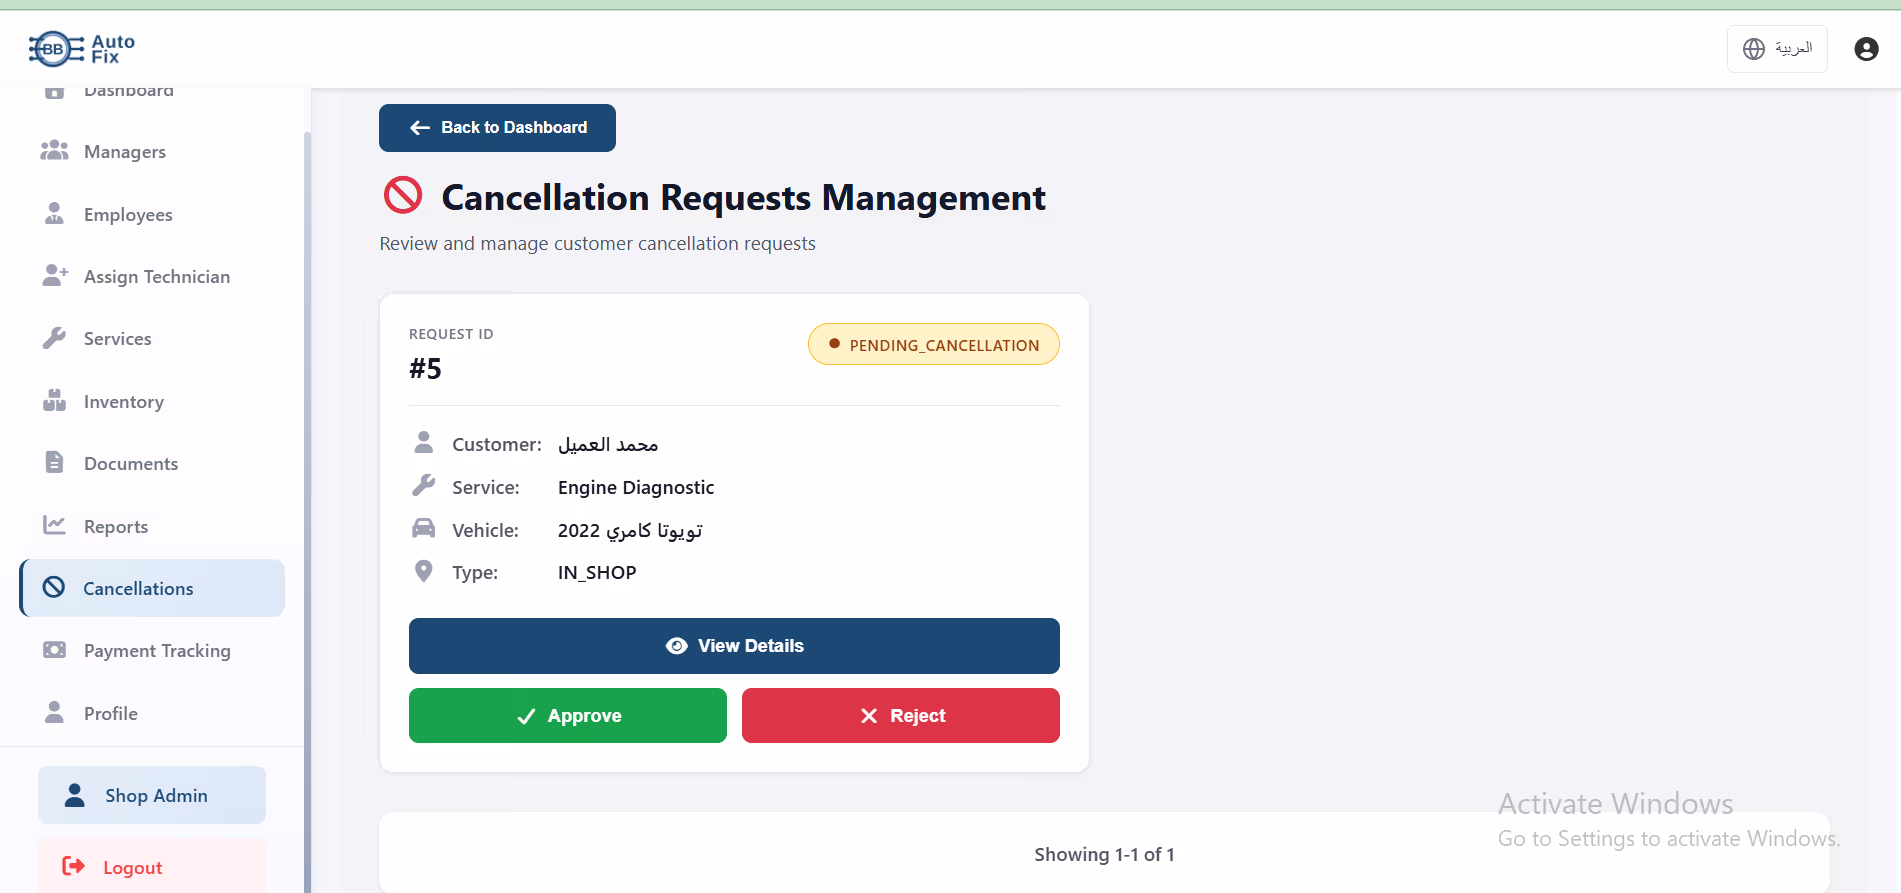
Task: Click the vehicle car icon in card
Action: click(424, 528)
